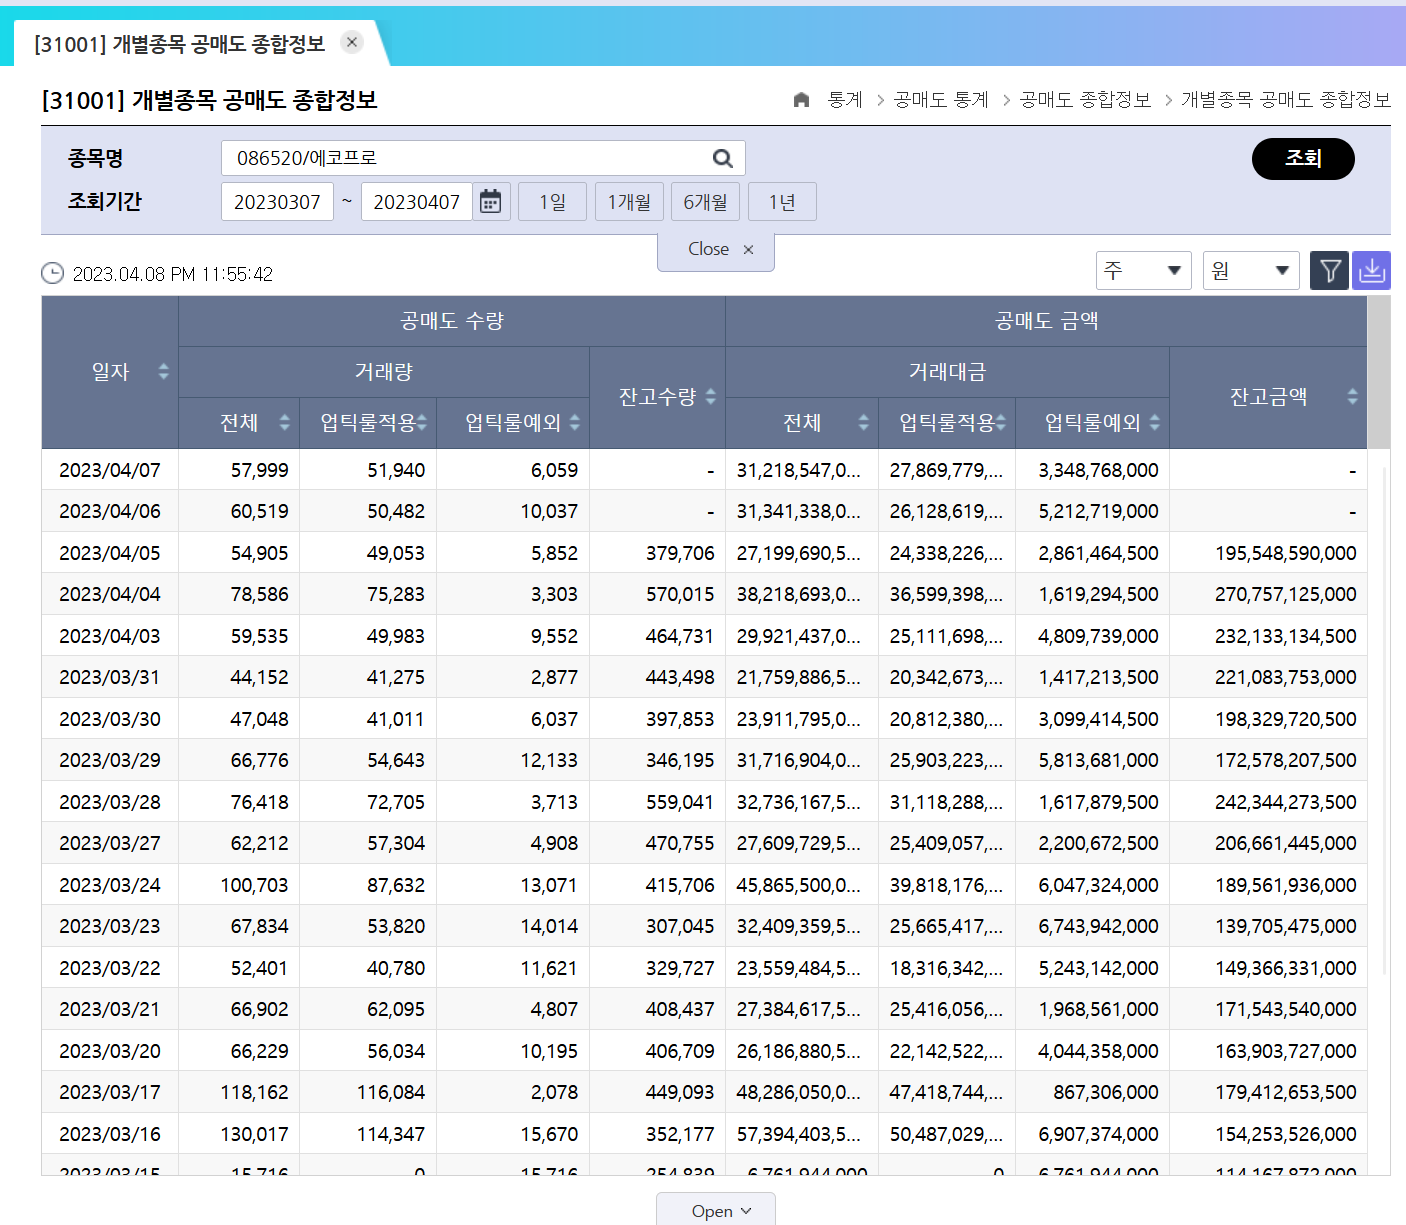The image size is (1406, 1225).
Task: Click the download icon to export data
Action: pyautogui.click(x=1371, y=270)
